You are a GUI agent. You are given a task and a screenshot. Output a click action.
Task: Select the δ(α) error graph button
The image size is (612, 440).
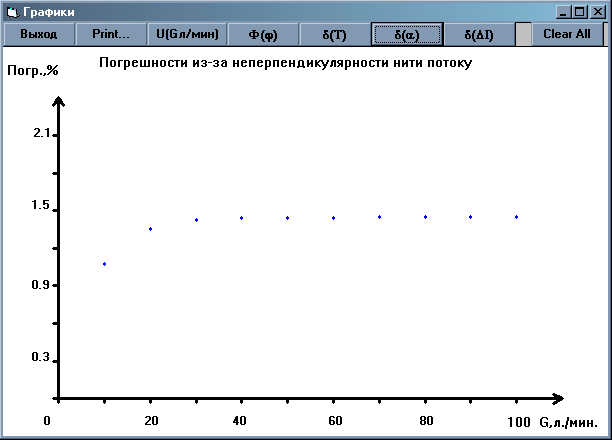[x=407, y=34]
